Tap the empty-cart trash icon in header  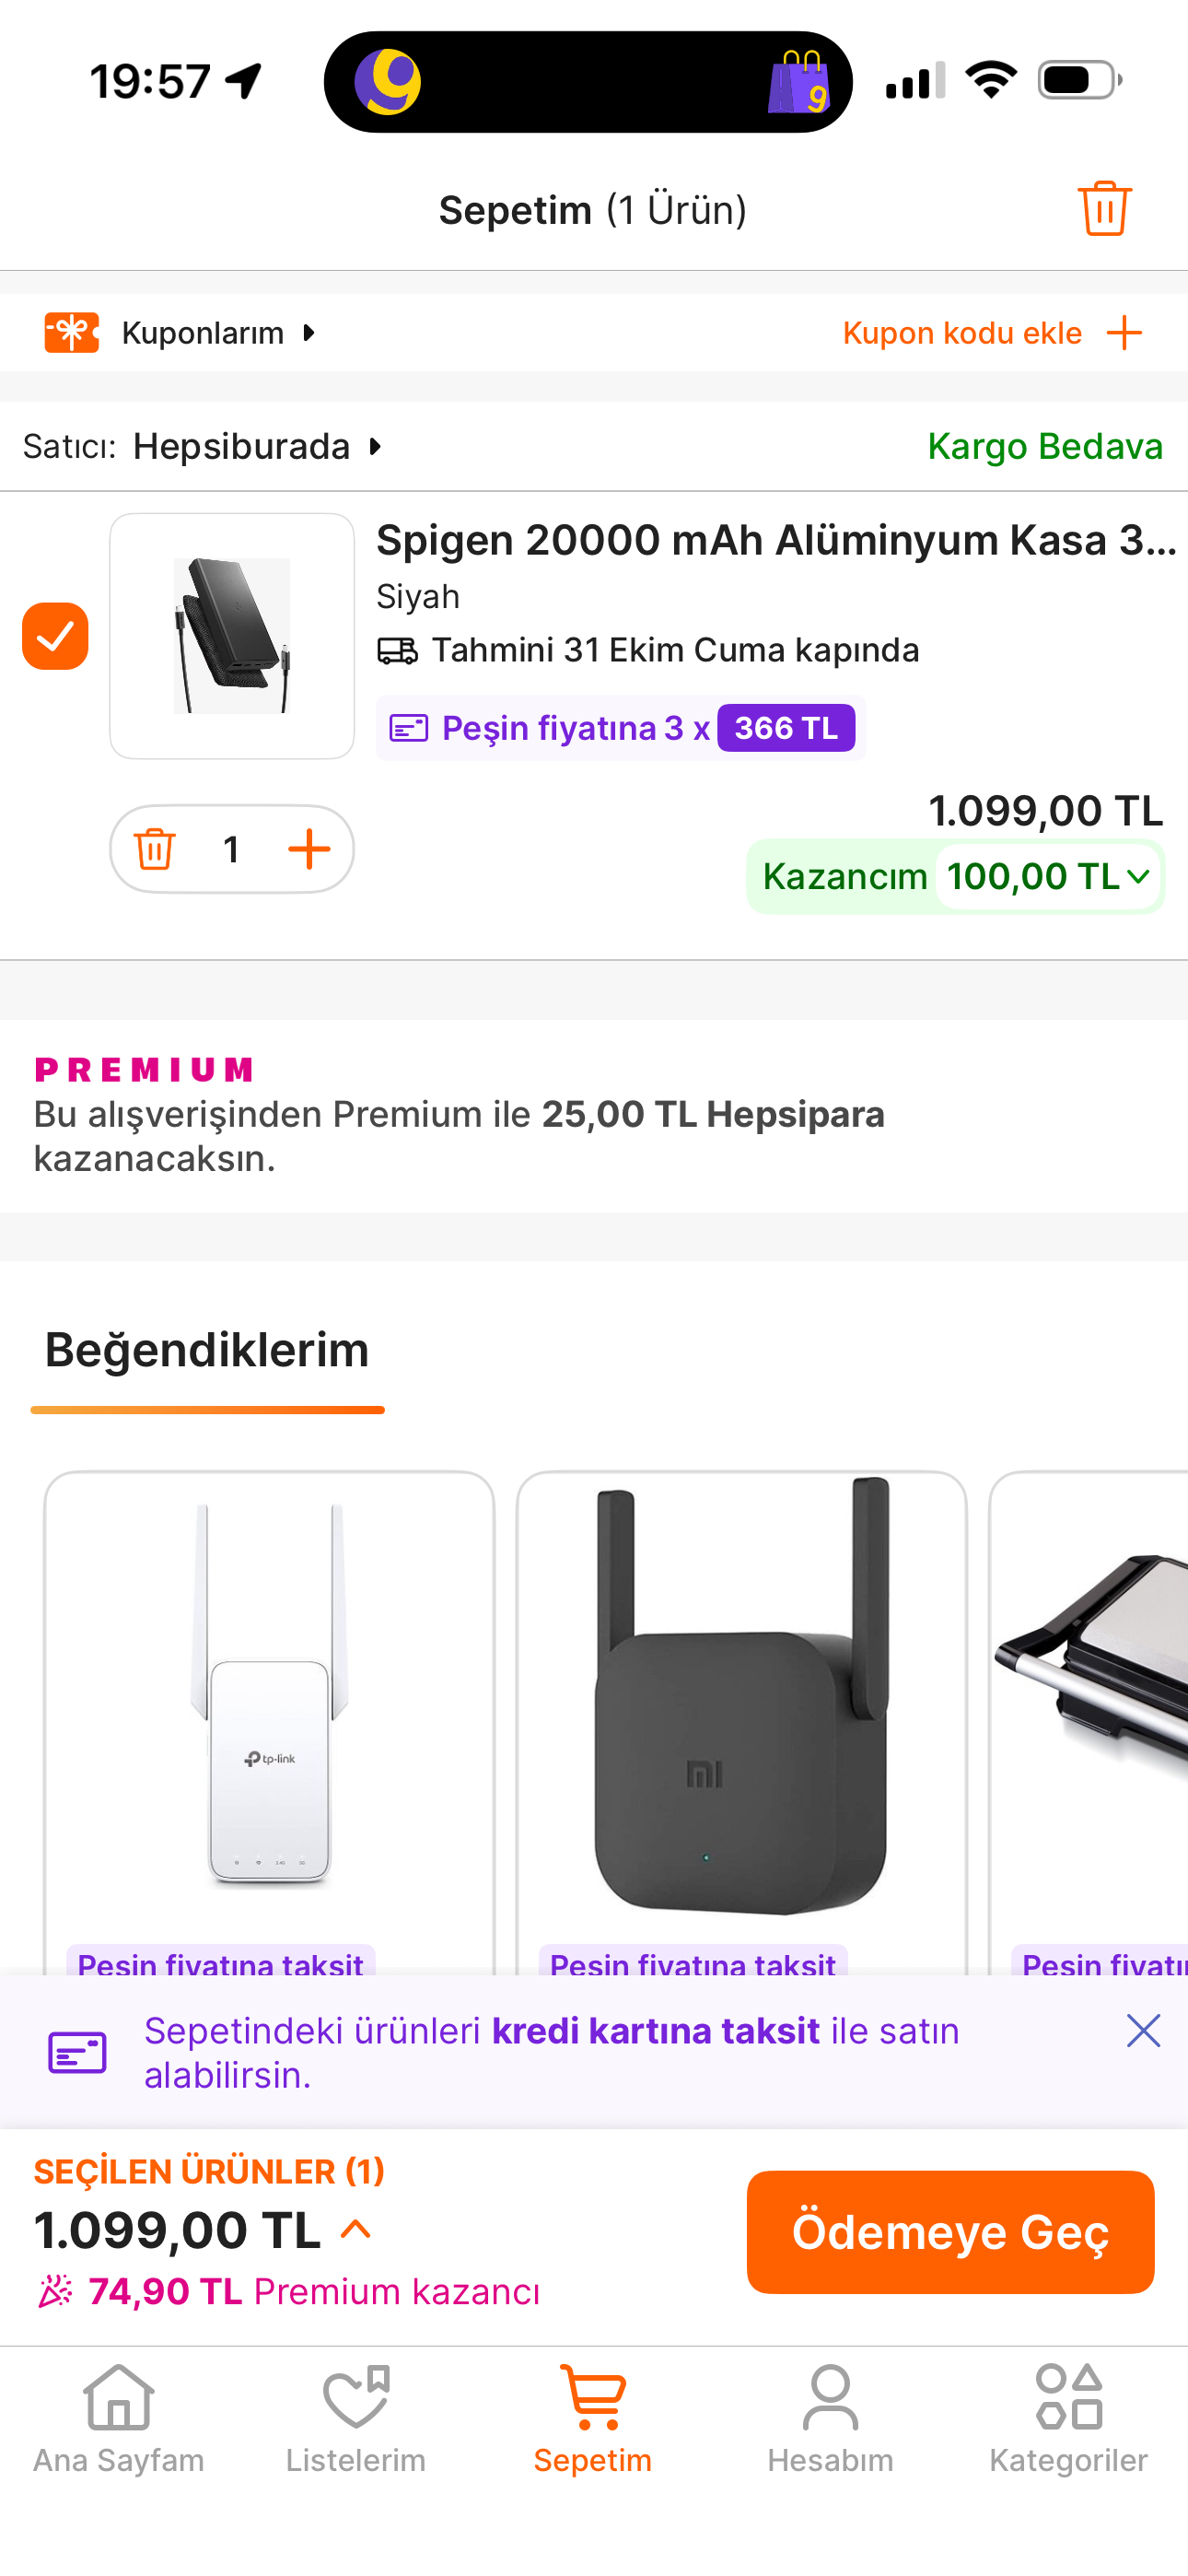point(1104,209)
